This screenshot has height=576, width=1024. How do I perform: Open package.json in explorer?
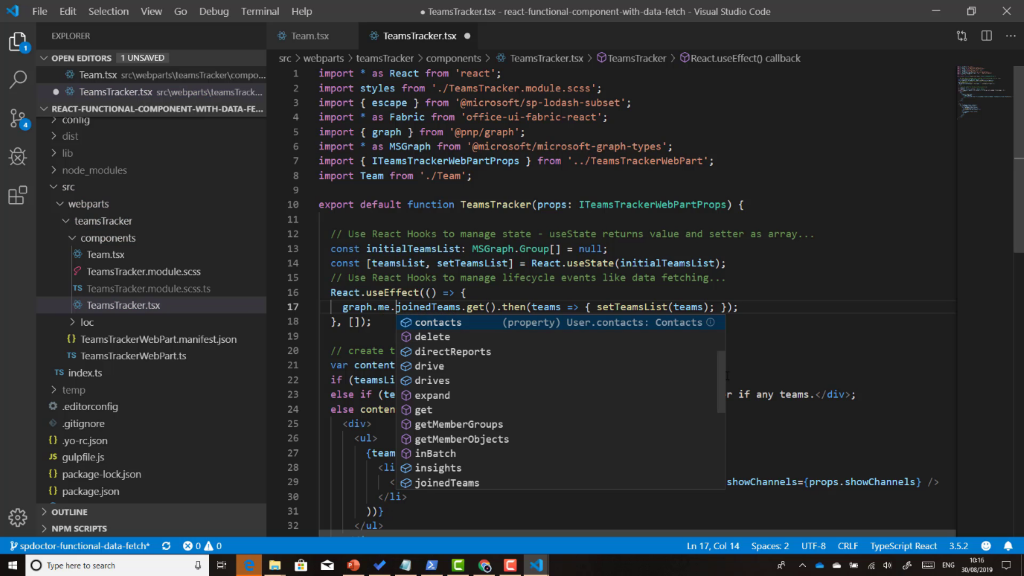click(90, 491)
